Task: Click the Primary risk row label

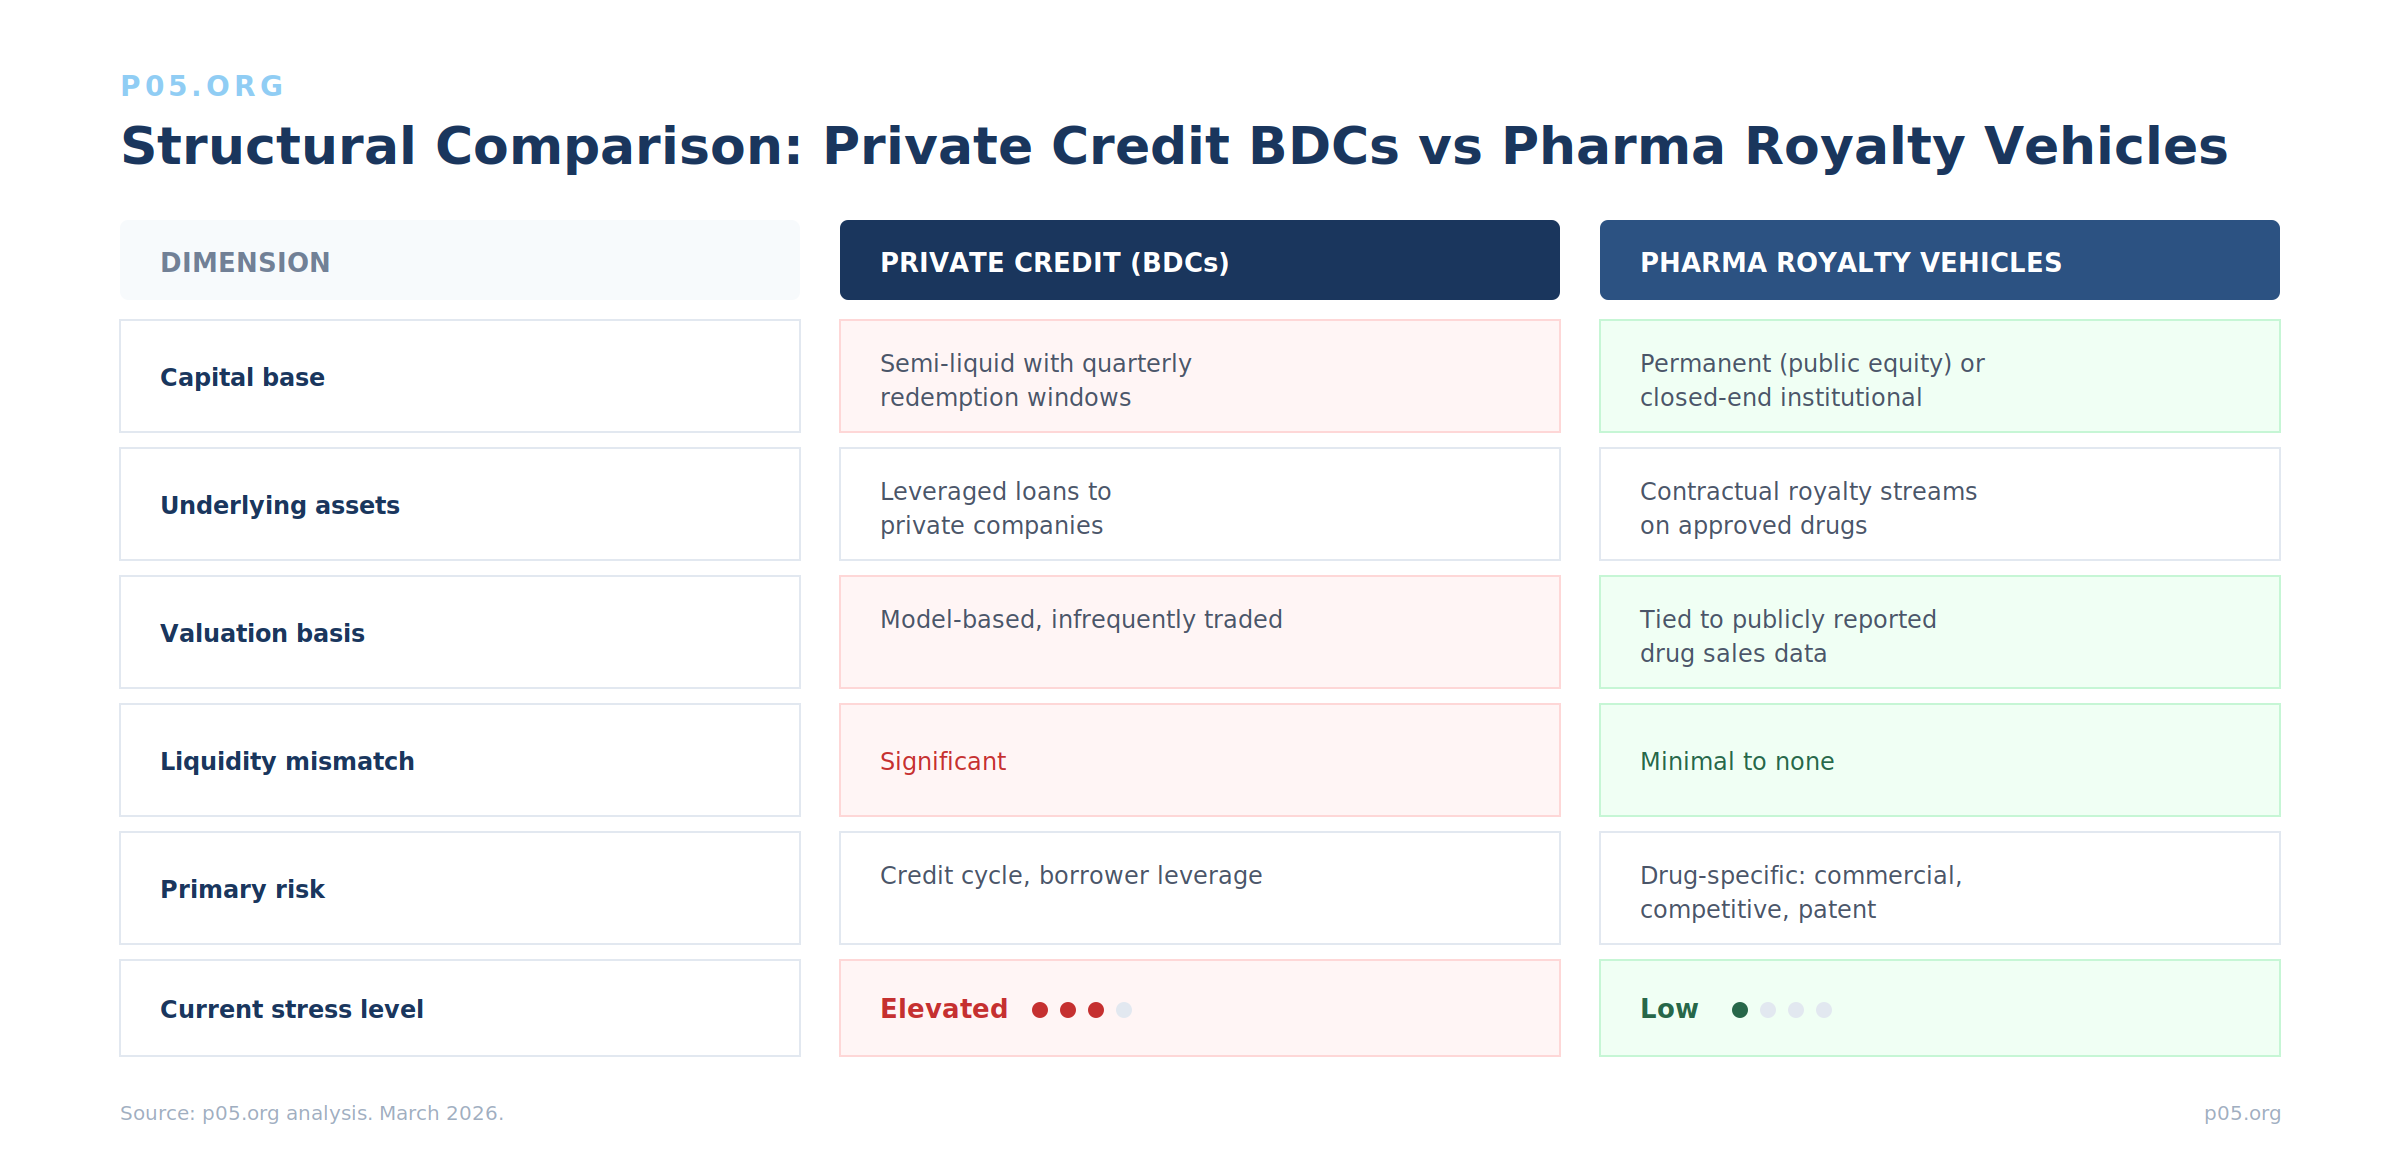Action: [242, 889]
